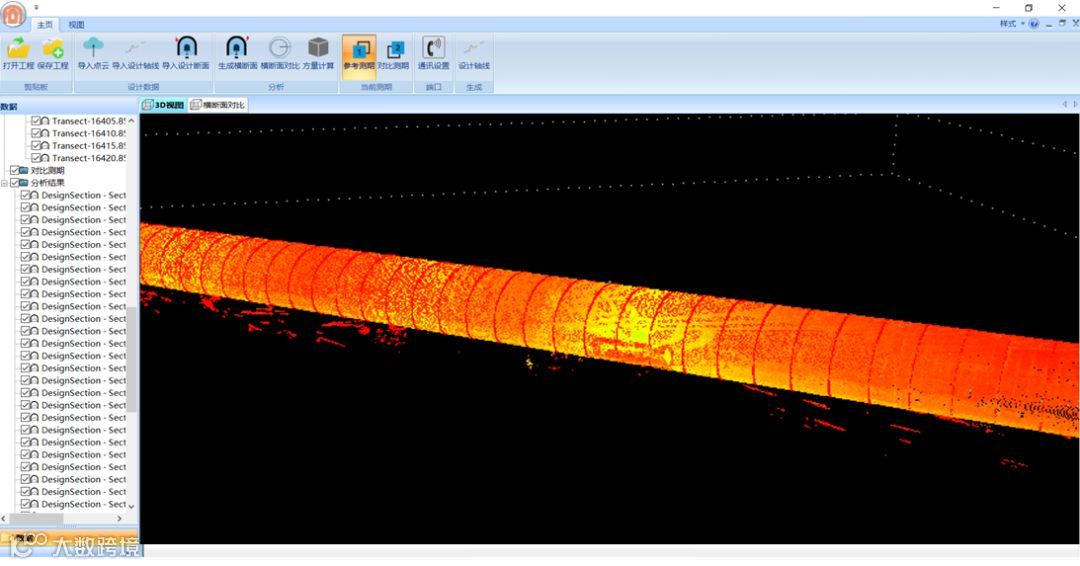
Task: Open 通讯设置 communication settings
Action: pos(433,54)
